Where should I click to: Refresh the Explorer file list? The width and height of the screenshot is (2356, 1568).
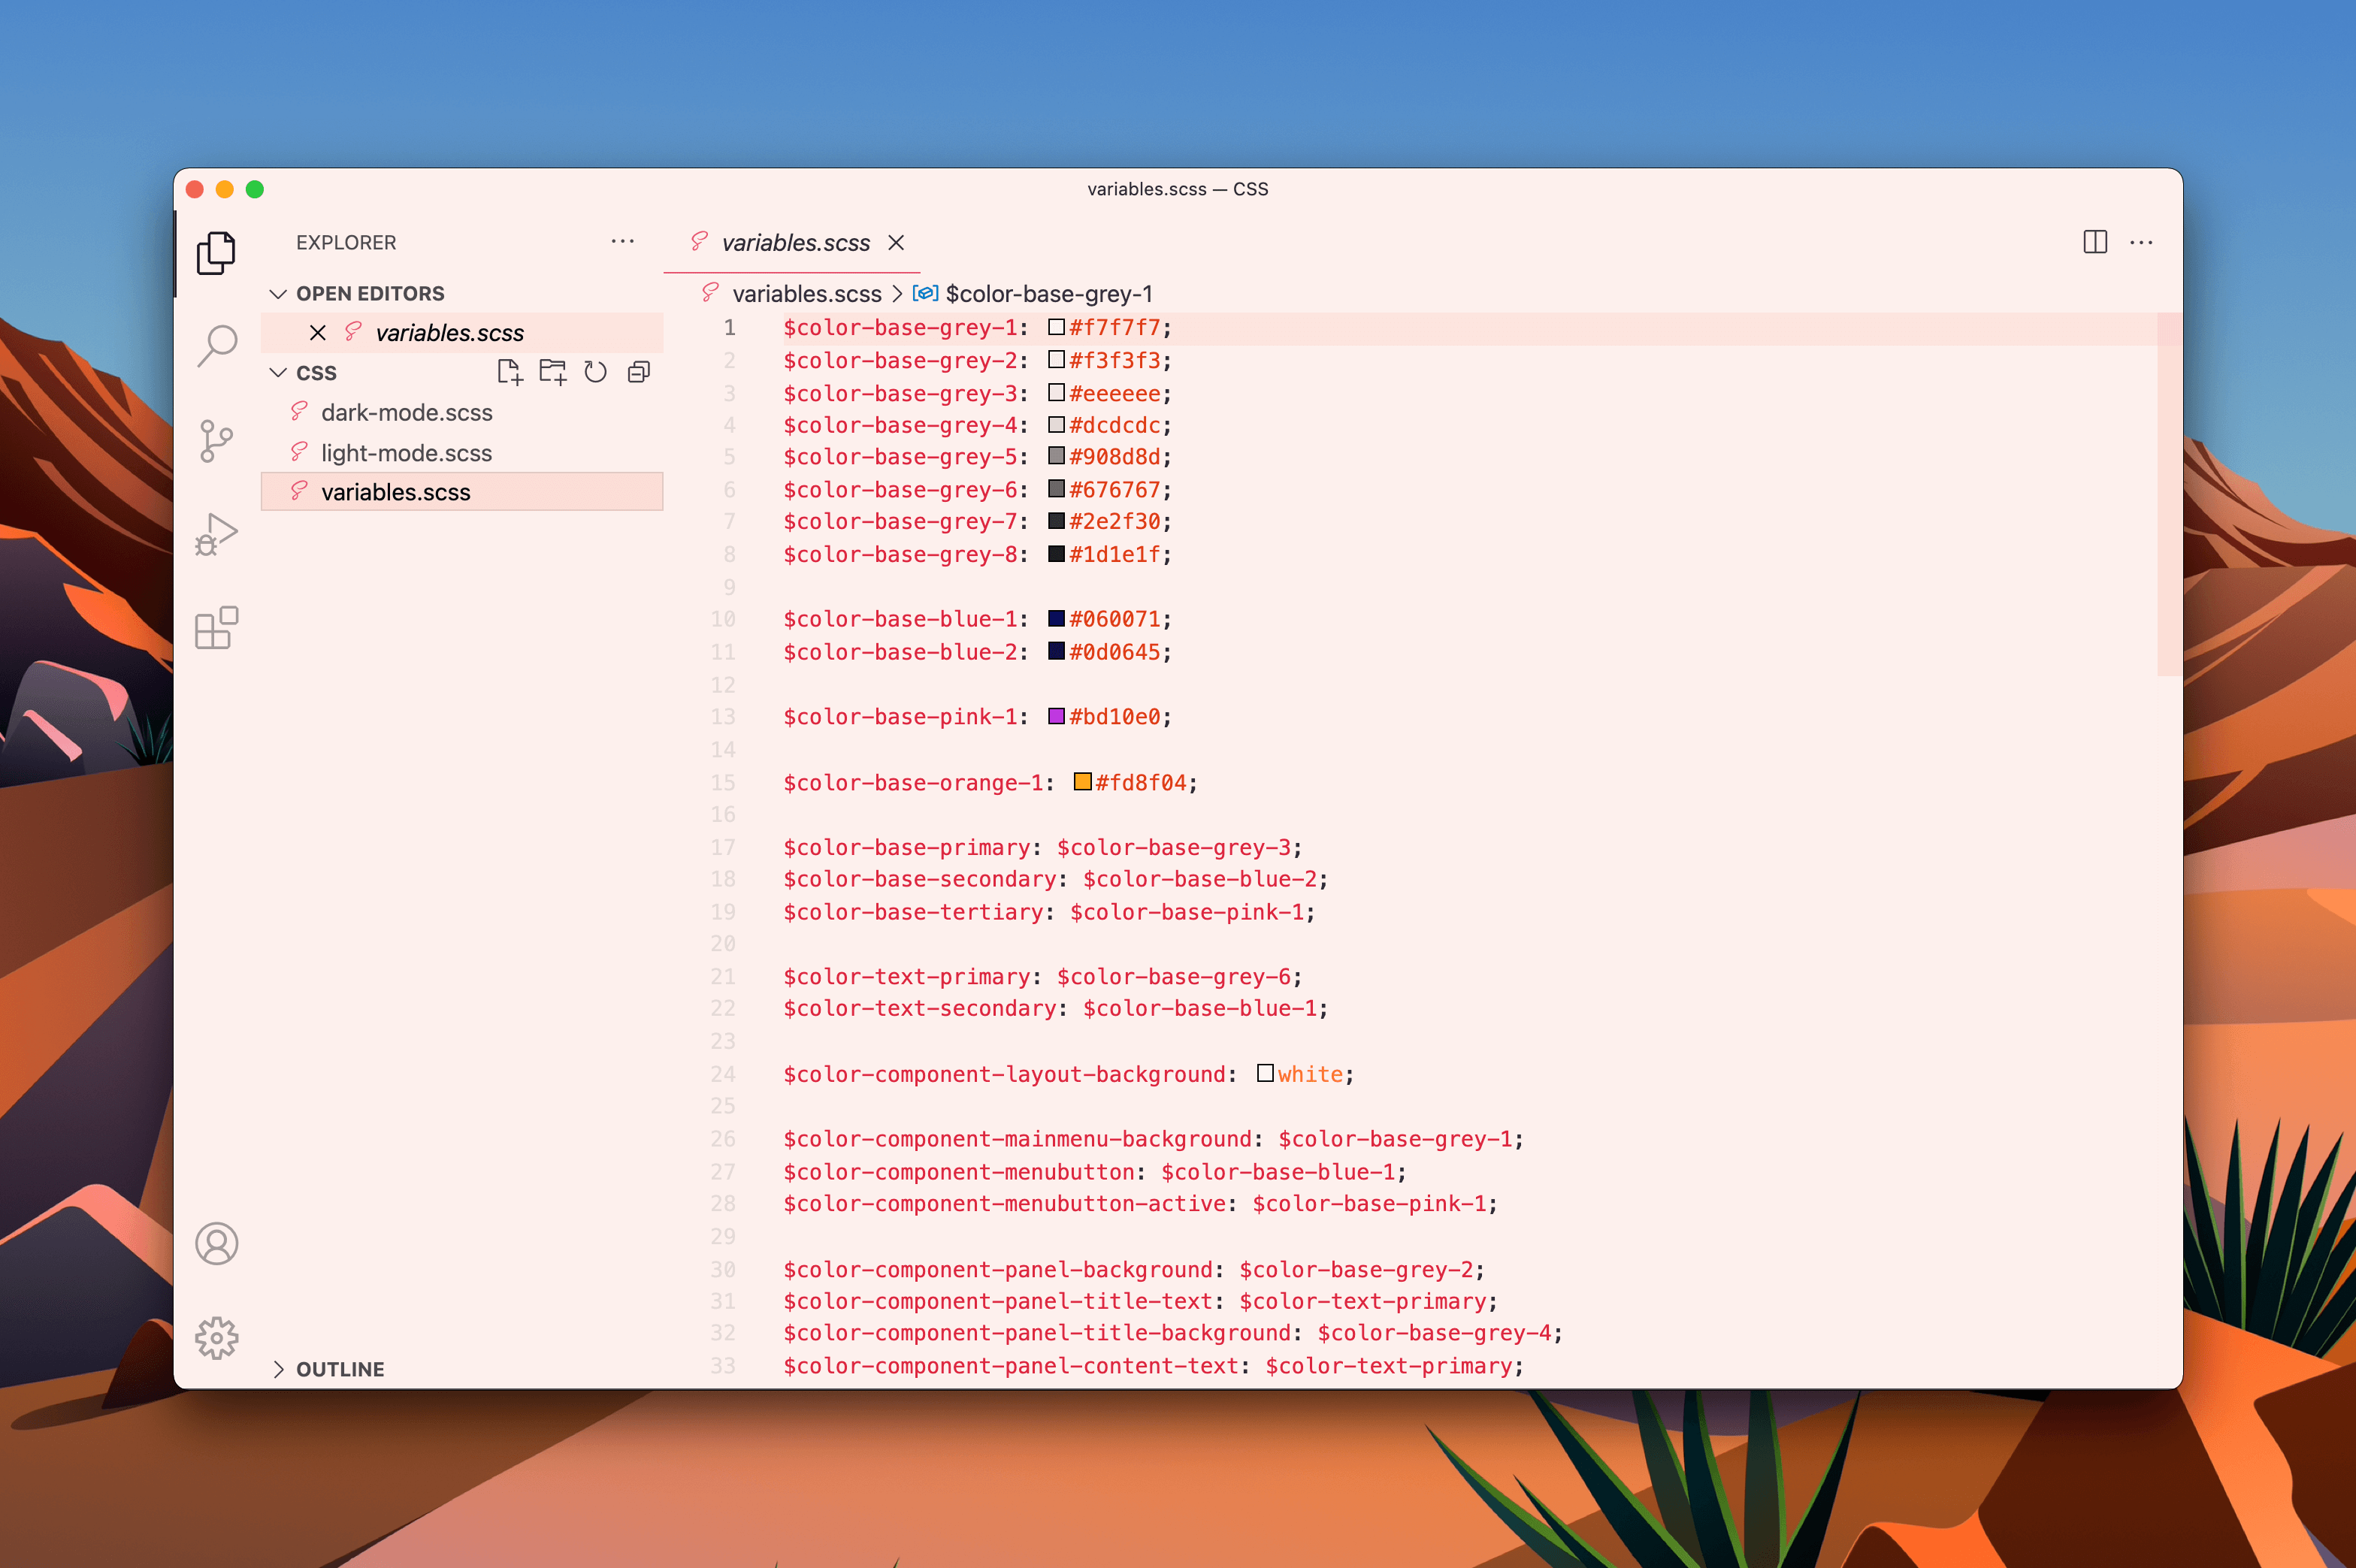595,373
